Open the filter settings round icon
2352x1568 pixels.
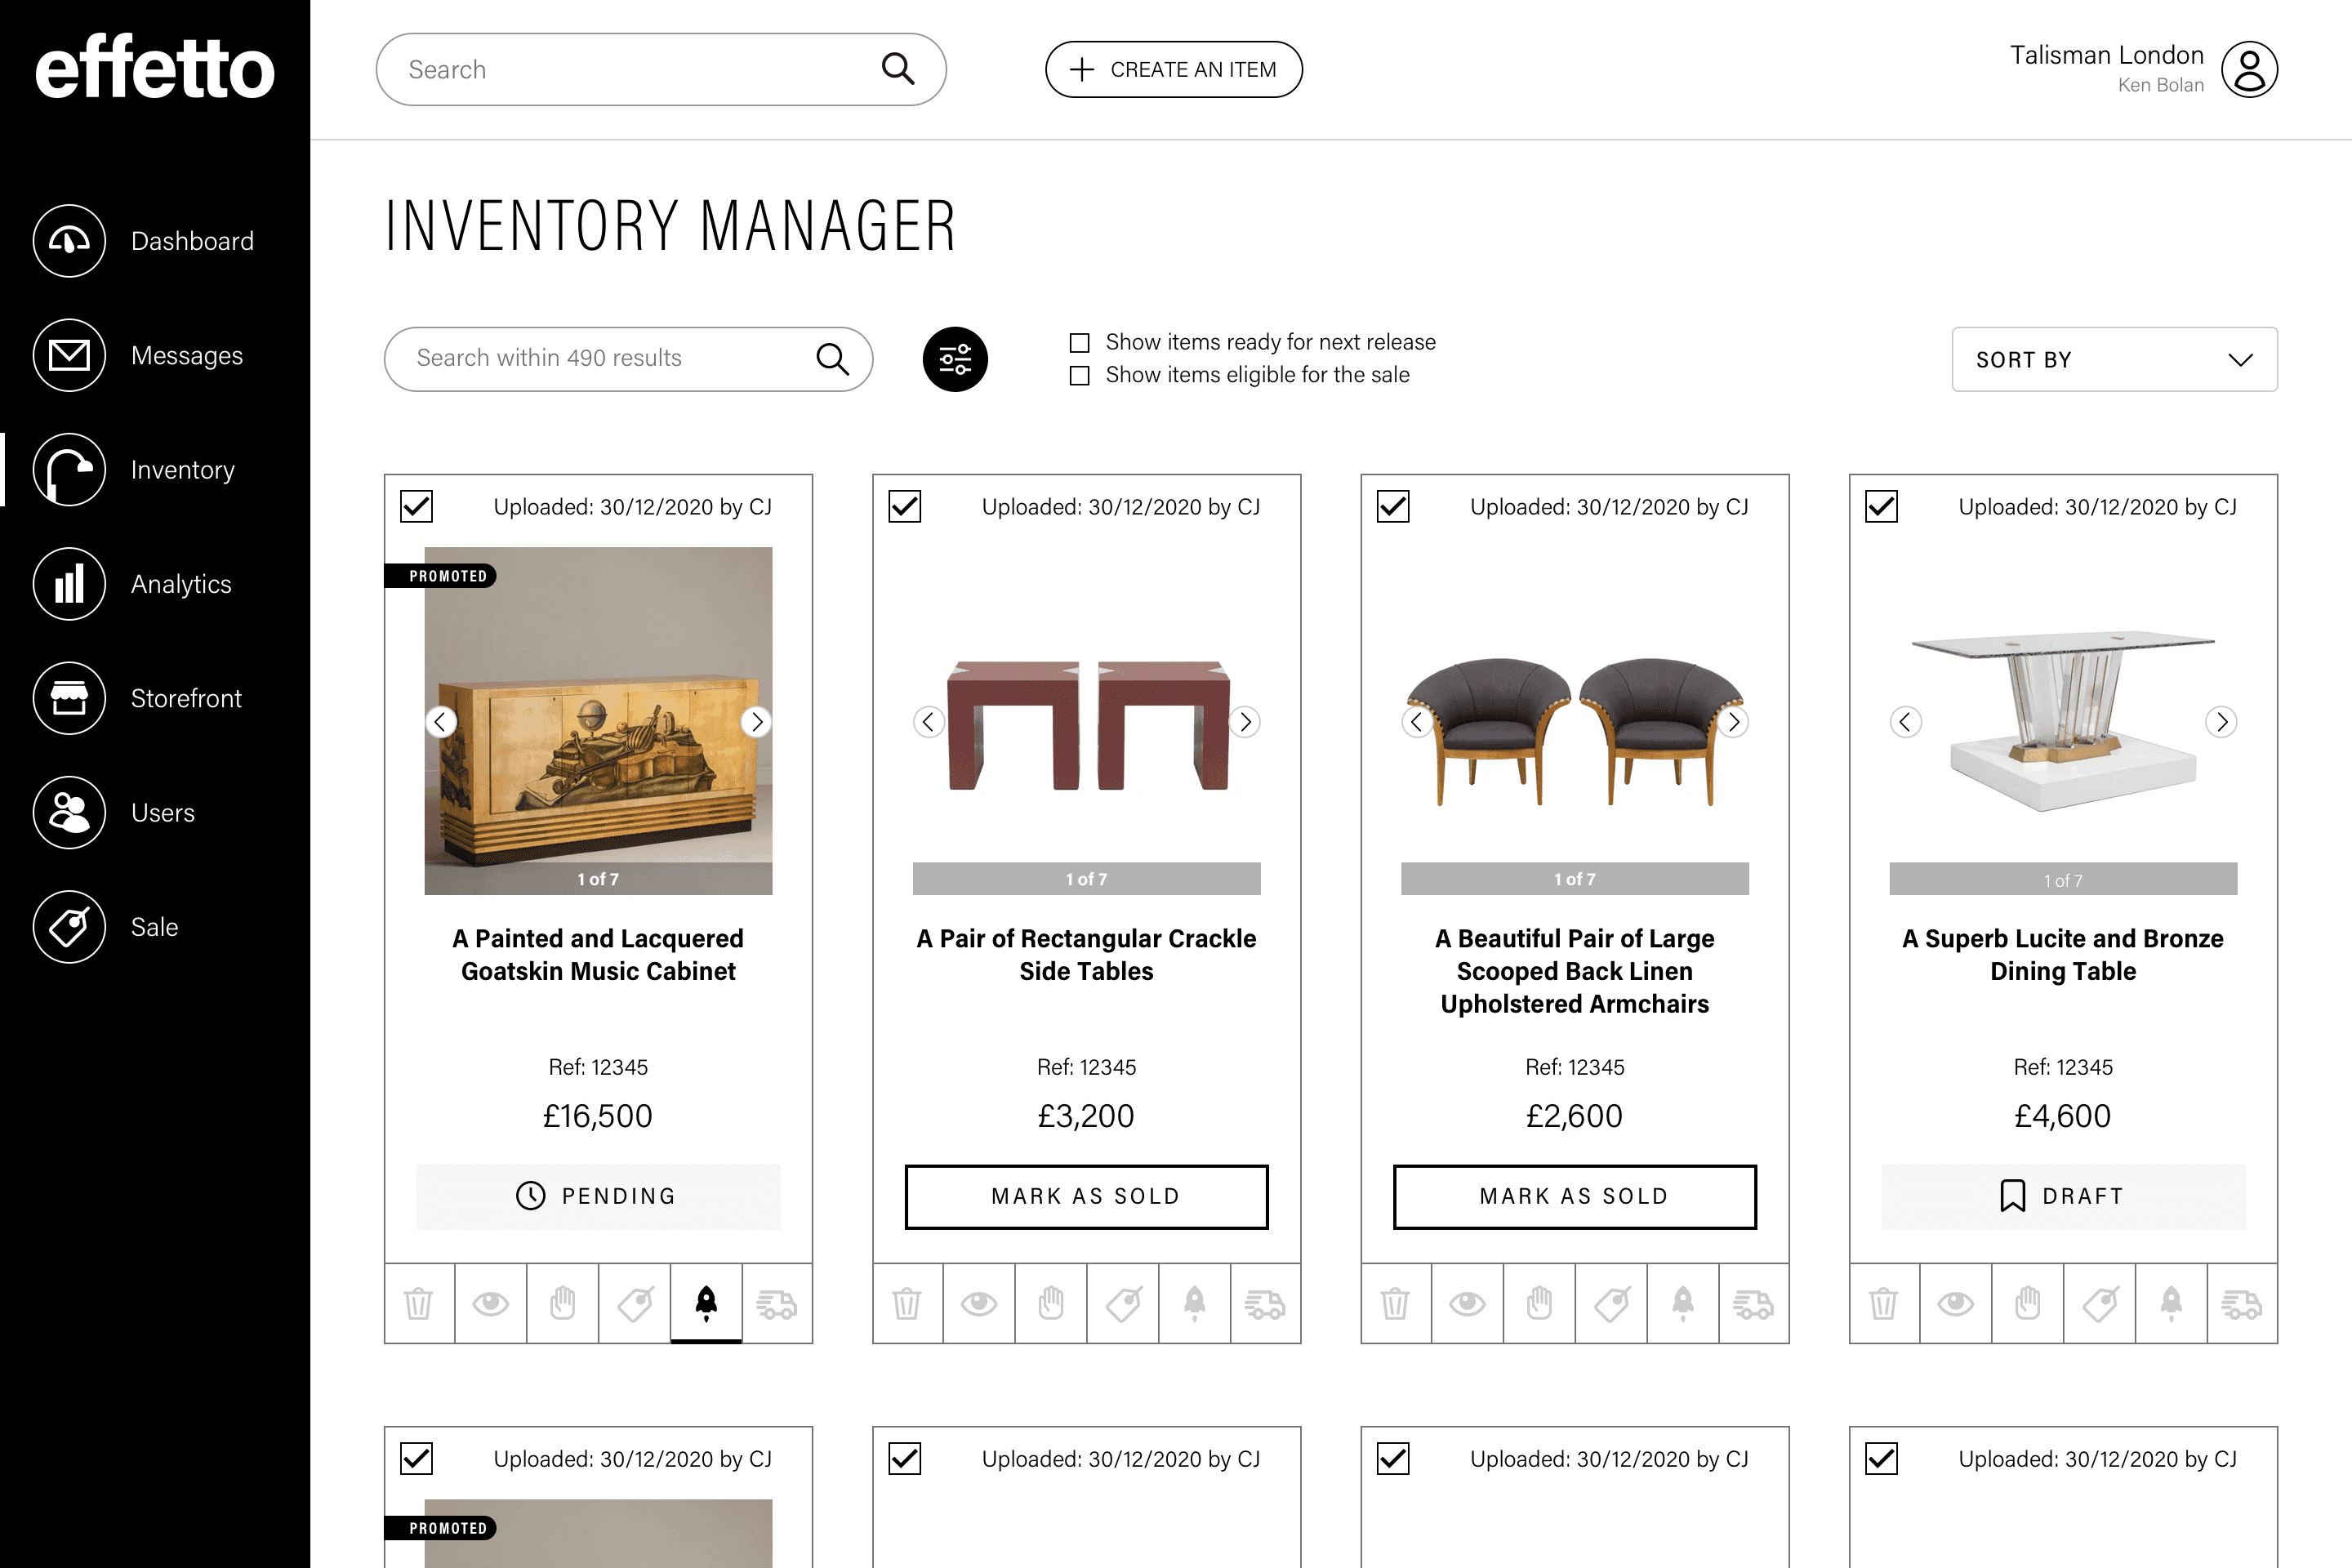pos(955,359)
